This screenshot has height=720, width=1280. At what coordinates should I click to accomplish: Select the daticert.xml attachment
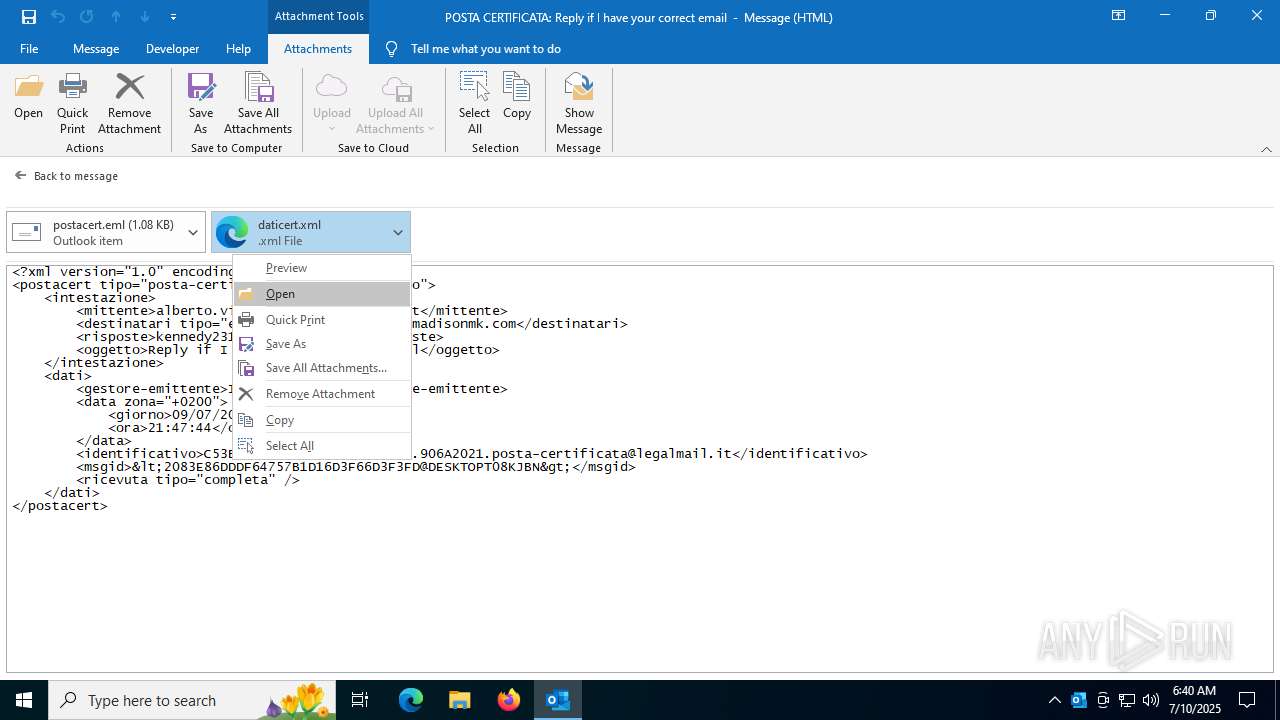pyautogui.click(x=298, y=232)
